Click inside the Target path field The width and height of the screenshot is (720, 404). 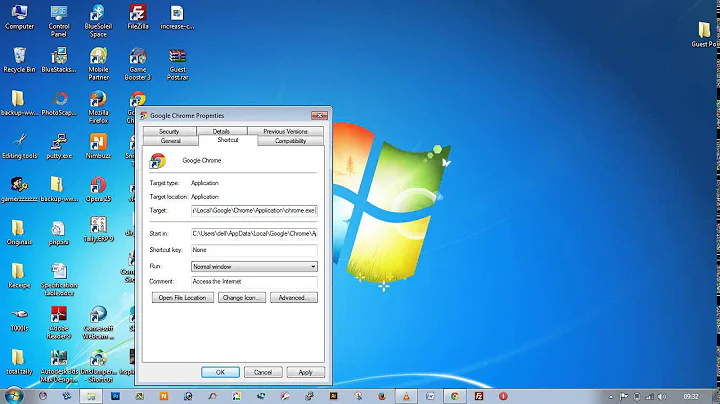pyautogui.click(x=254, y=211)
